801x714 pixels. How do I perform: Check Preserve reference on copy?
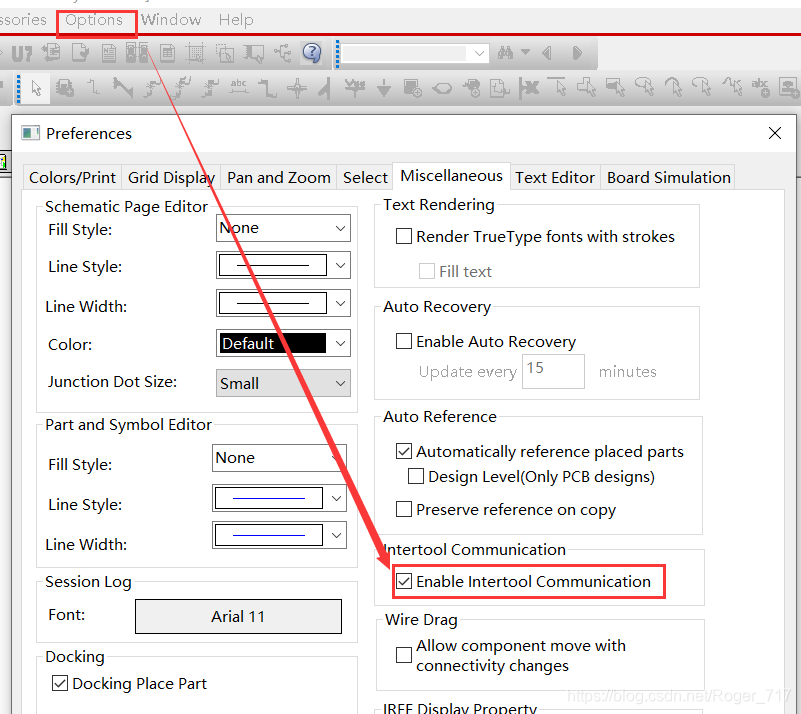(404, 509)
